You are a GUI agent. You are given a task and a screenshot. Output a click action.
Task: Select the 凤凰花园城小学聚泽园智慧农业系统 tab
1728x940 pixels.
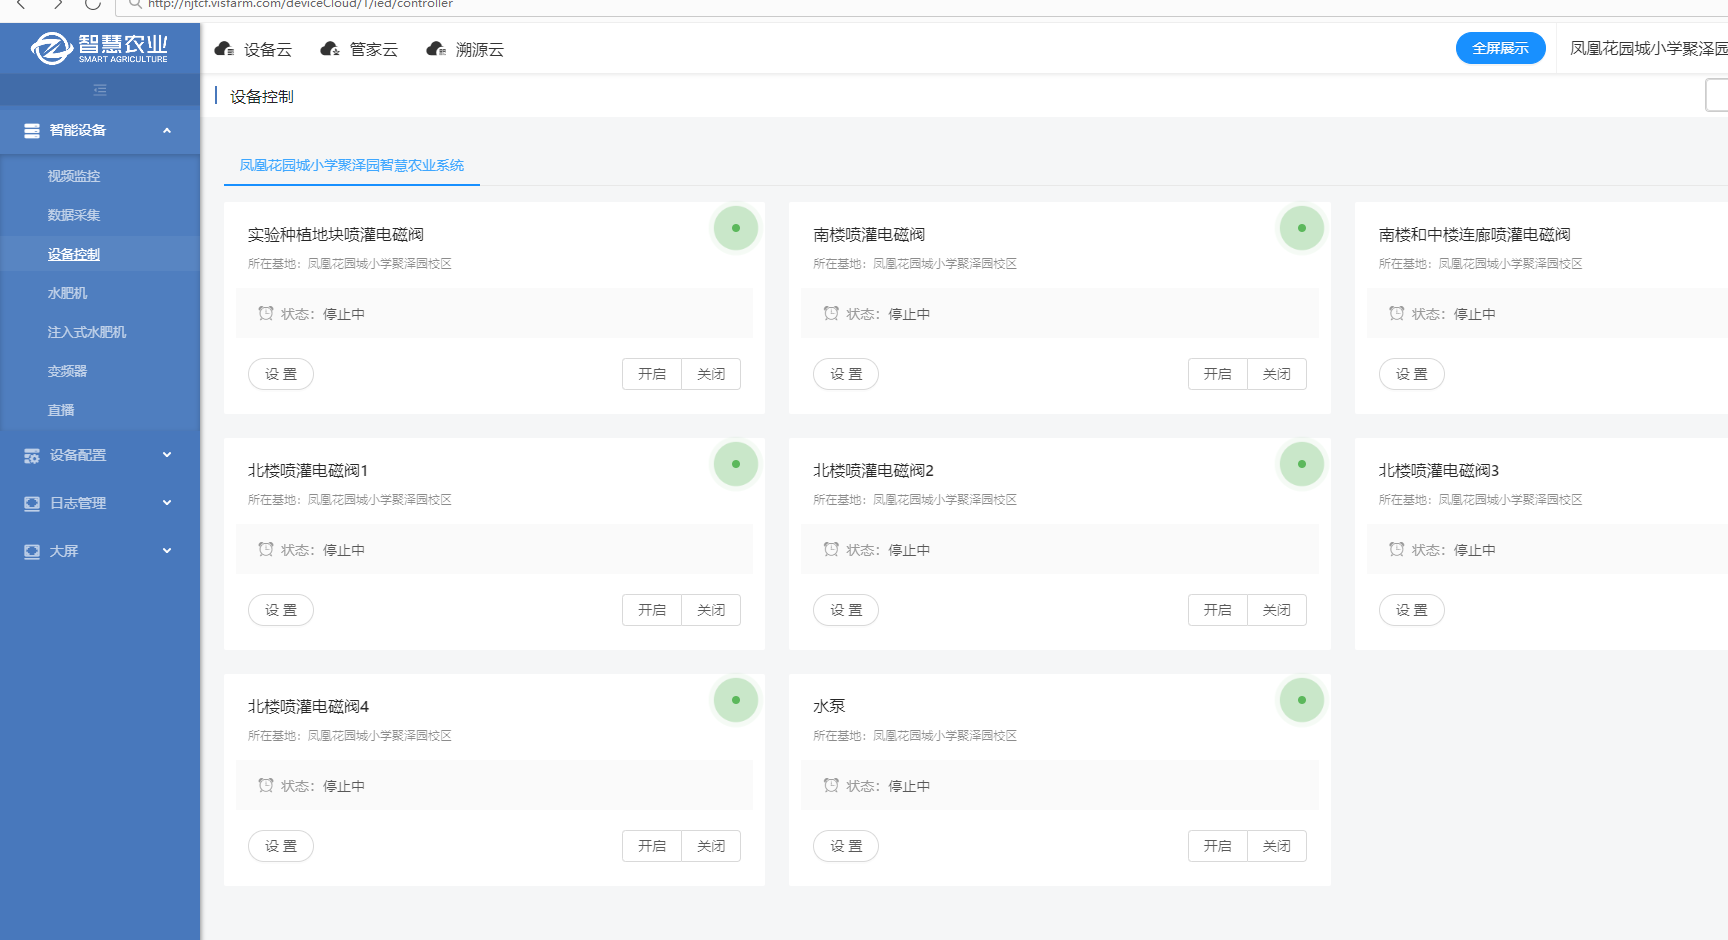tap(351, 166)
